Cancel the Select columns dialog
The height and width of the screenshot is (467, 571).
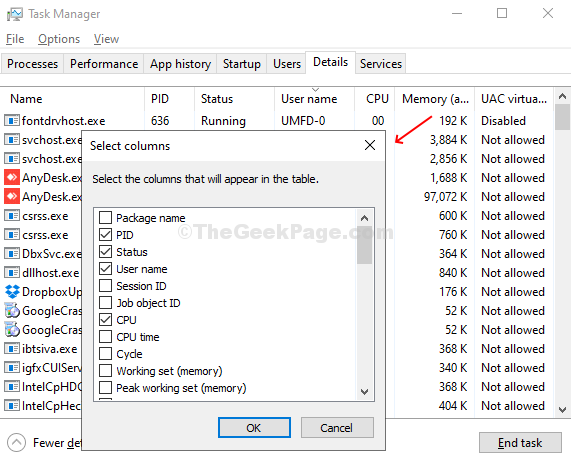click(x=337, y=428)
